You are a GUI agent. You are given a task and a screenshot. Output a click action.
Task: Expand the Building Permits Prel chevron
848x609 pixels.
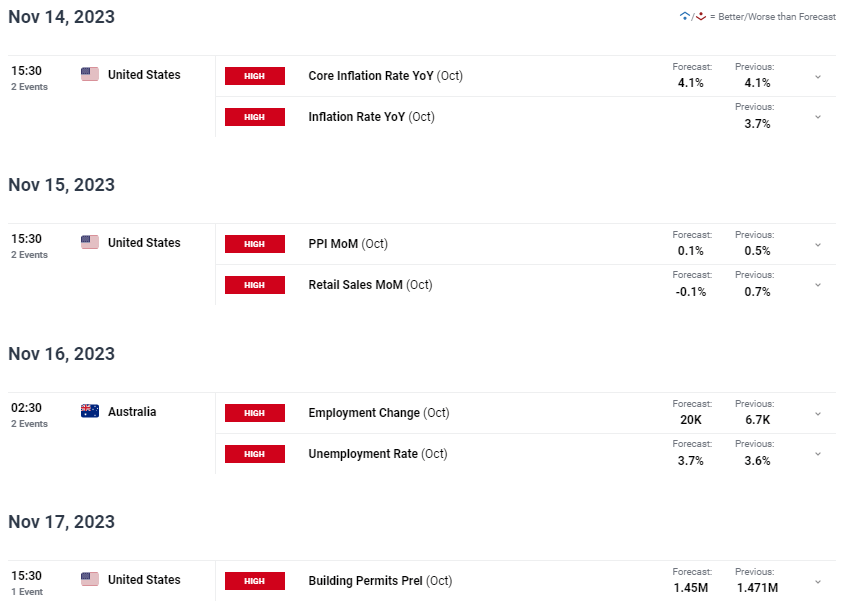pyautogui.click(x=818, y=582)
